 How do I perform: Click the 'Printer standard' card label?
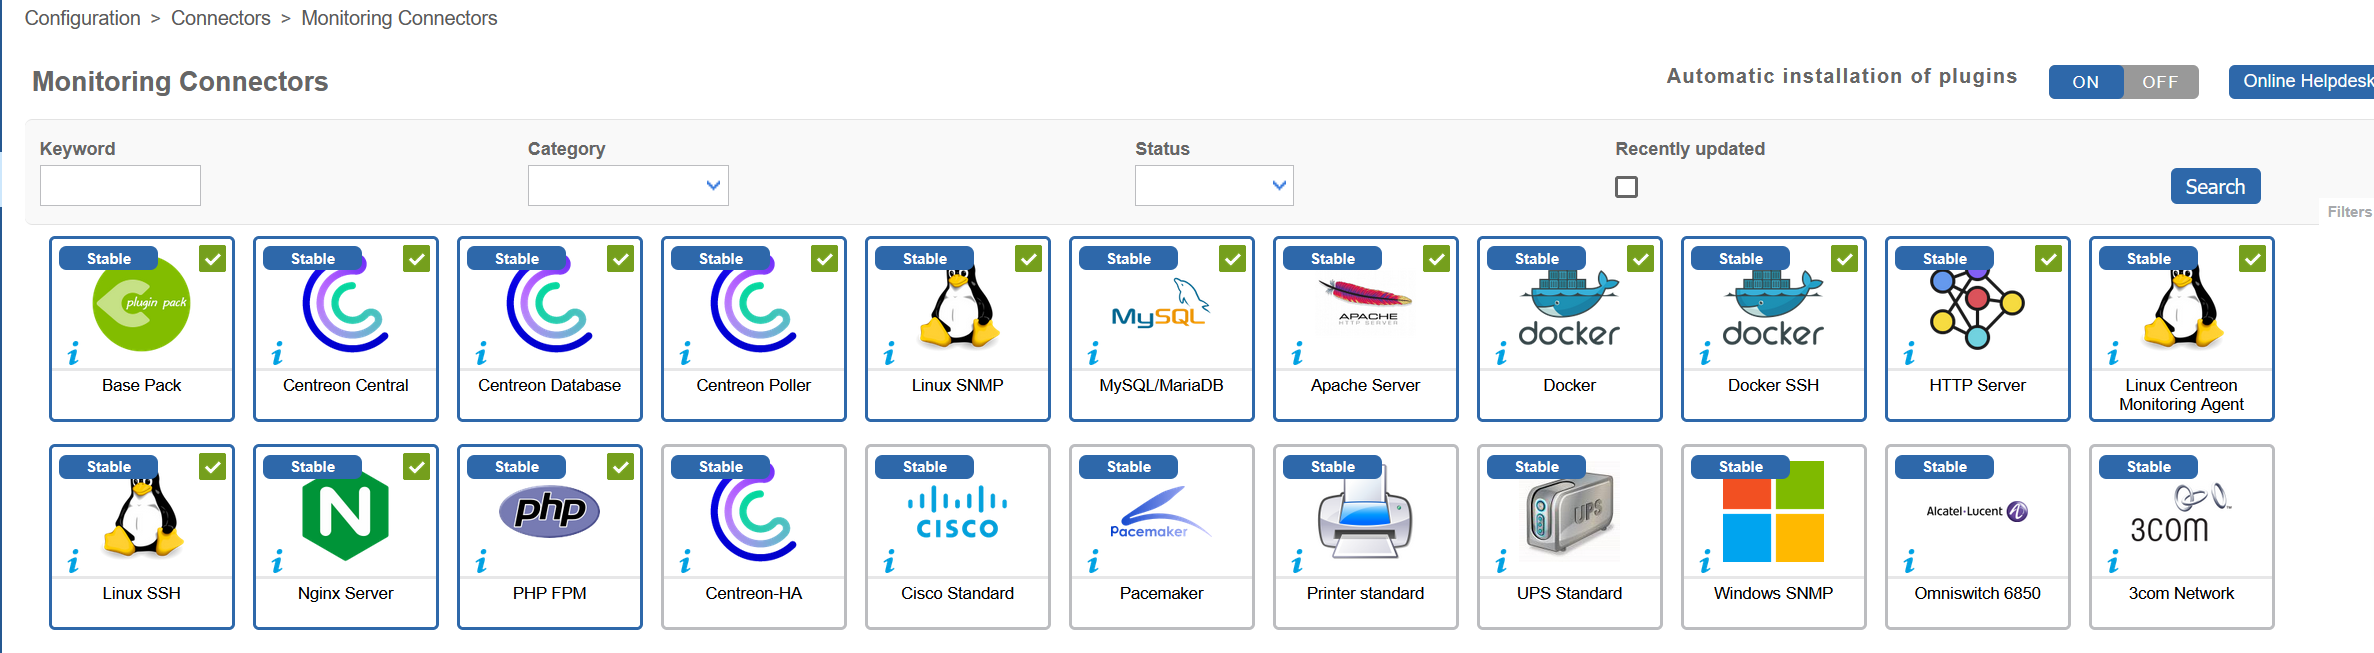[x=1365, y=593]
